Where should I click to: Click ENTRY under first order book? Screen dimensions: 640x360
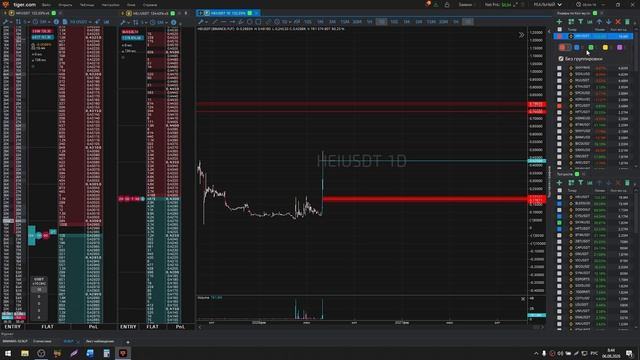(x=13, y=327)
